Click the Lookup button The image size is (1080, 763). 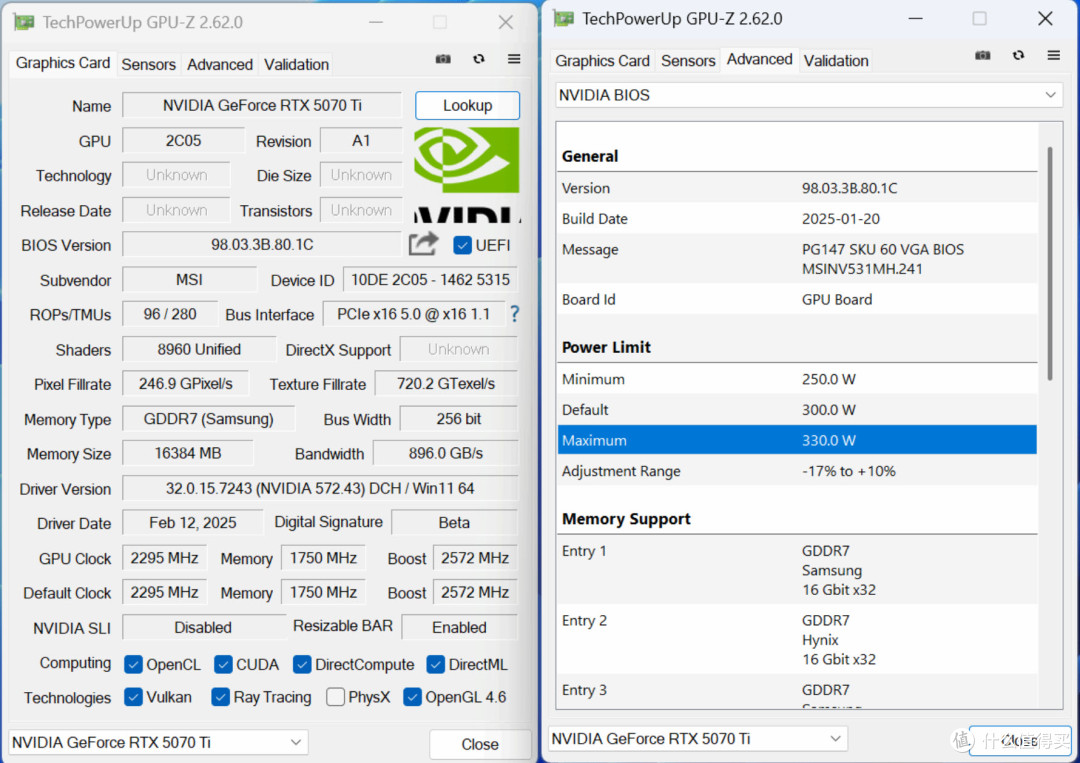pos(467,105)
